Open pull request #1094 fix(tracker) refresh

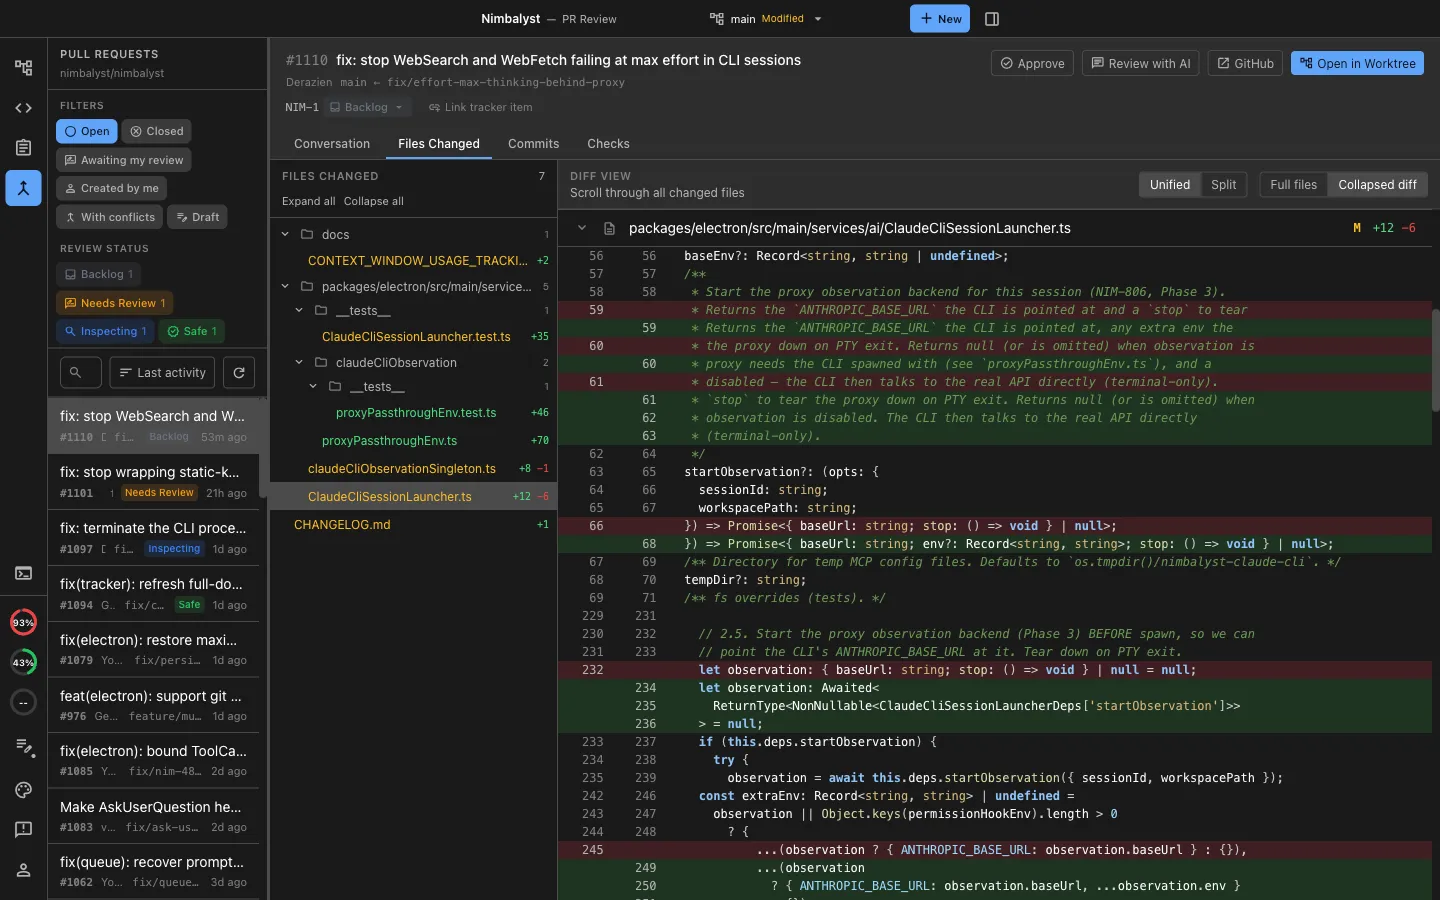point(153,594)
